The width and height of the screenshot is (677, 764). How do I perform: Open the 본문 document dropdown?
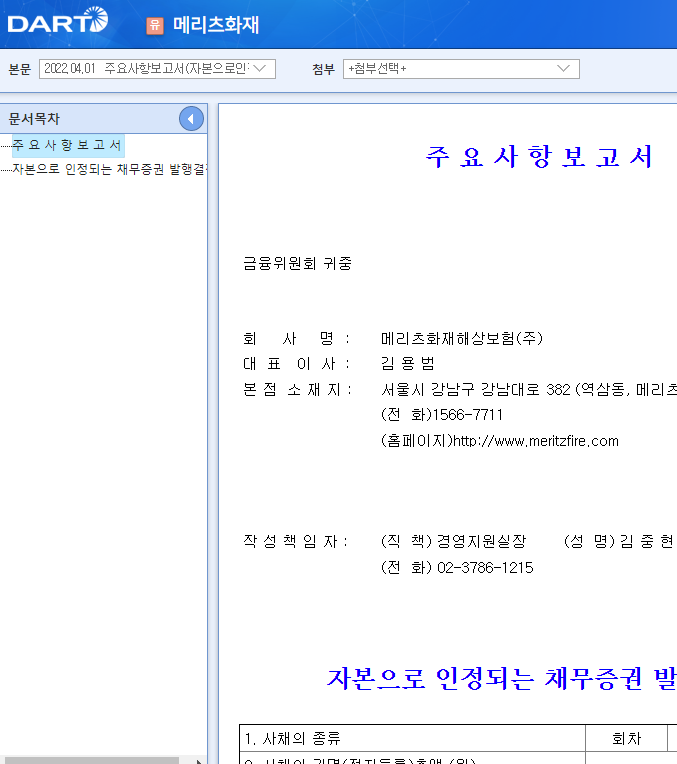157,69
